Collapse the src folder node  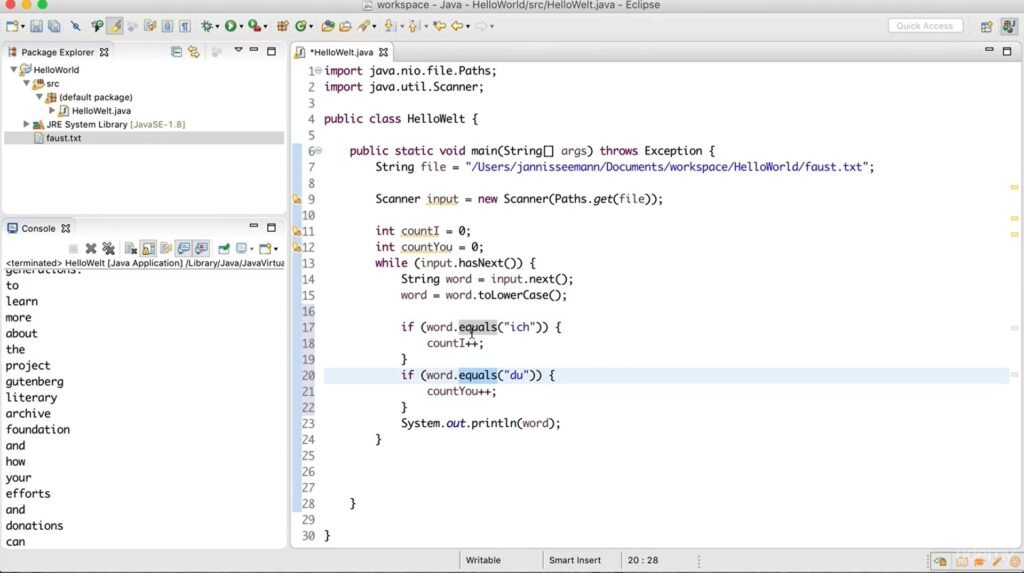click(x=27, y=83)
